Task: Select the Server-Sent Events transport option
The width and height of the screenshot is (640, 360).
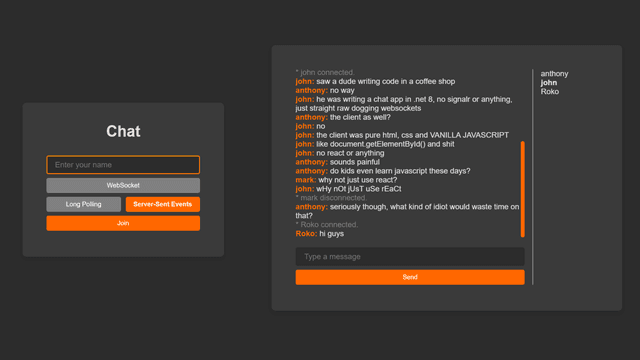Action: [x=163, y=204]
